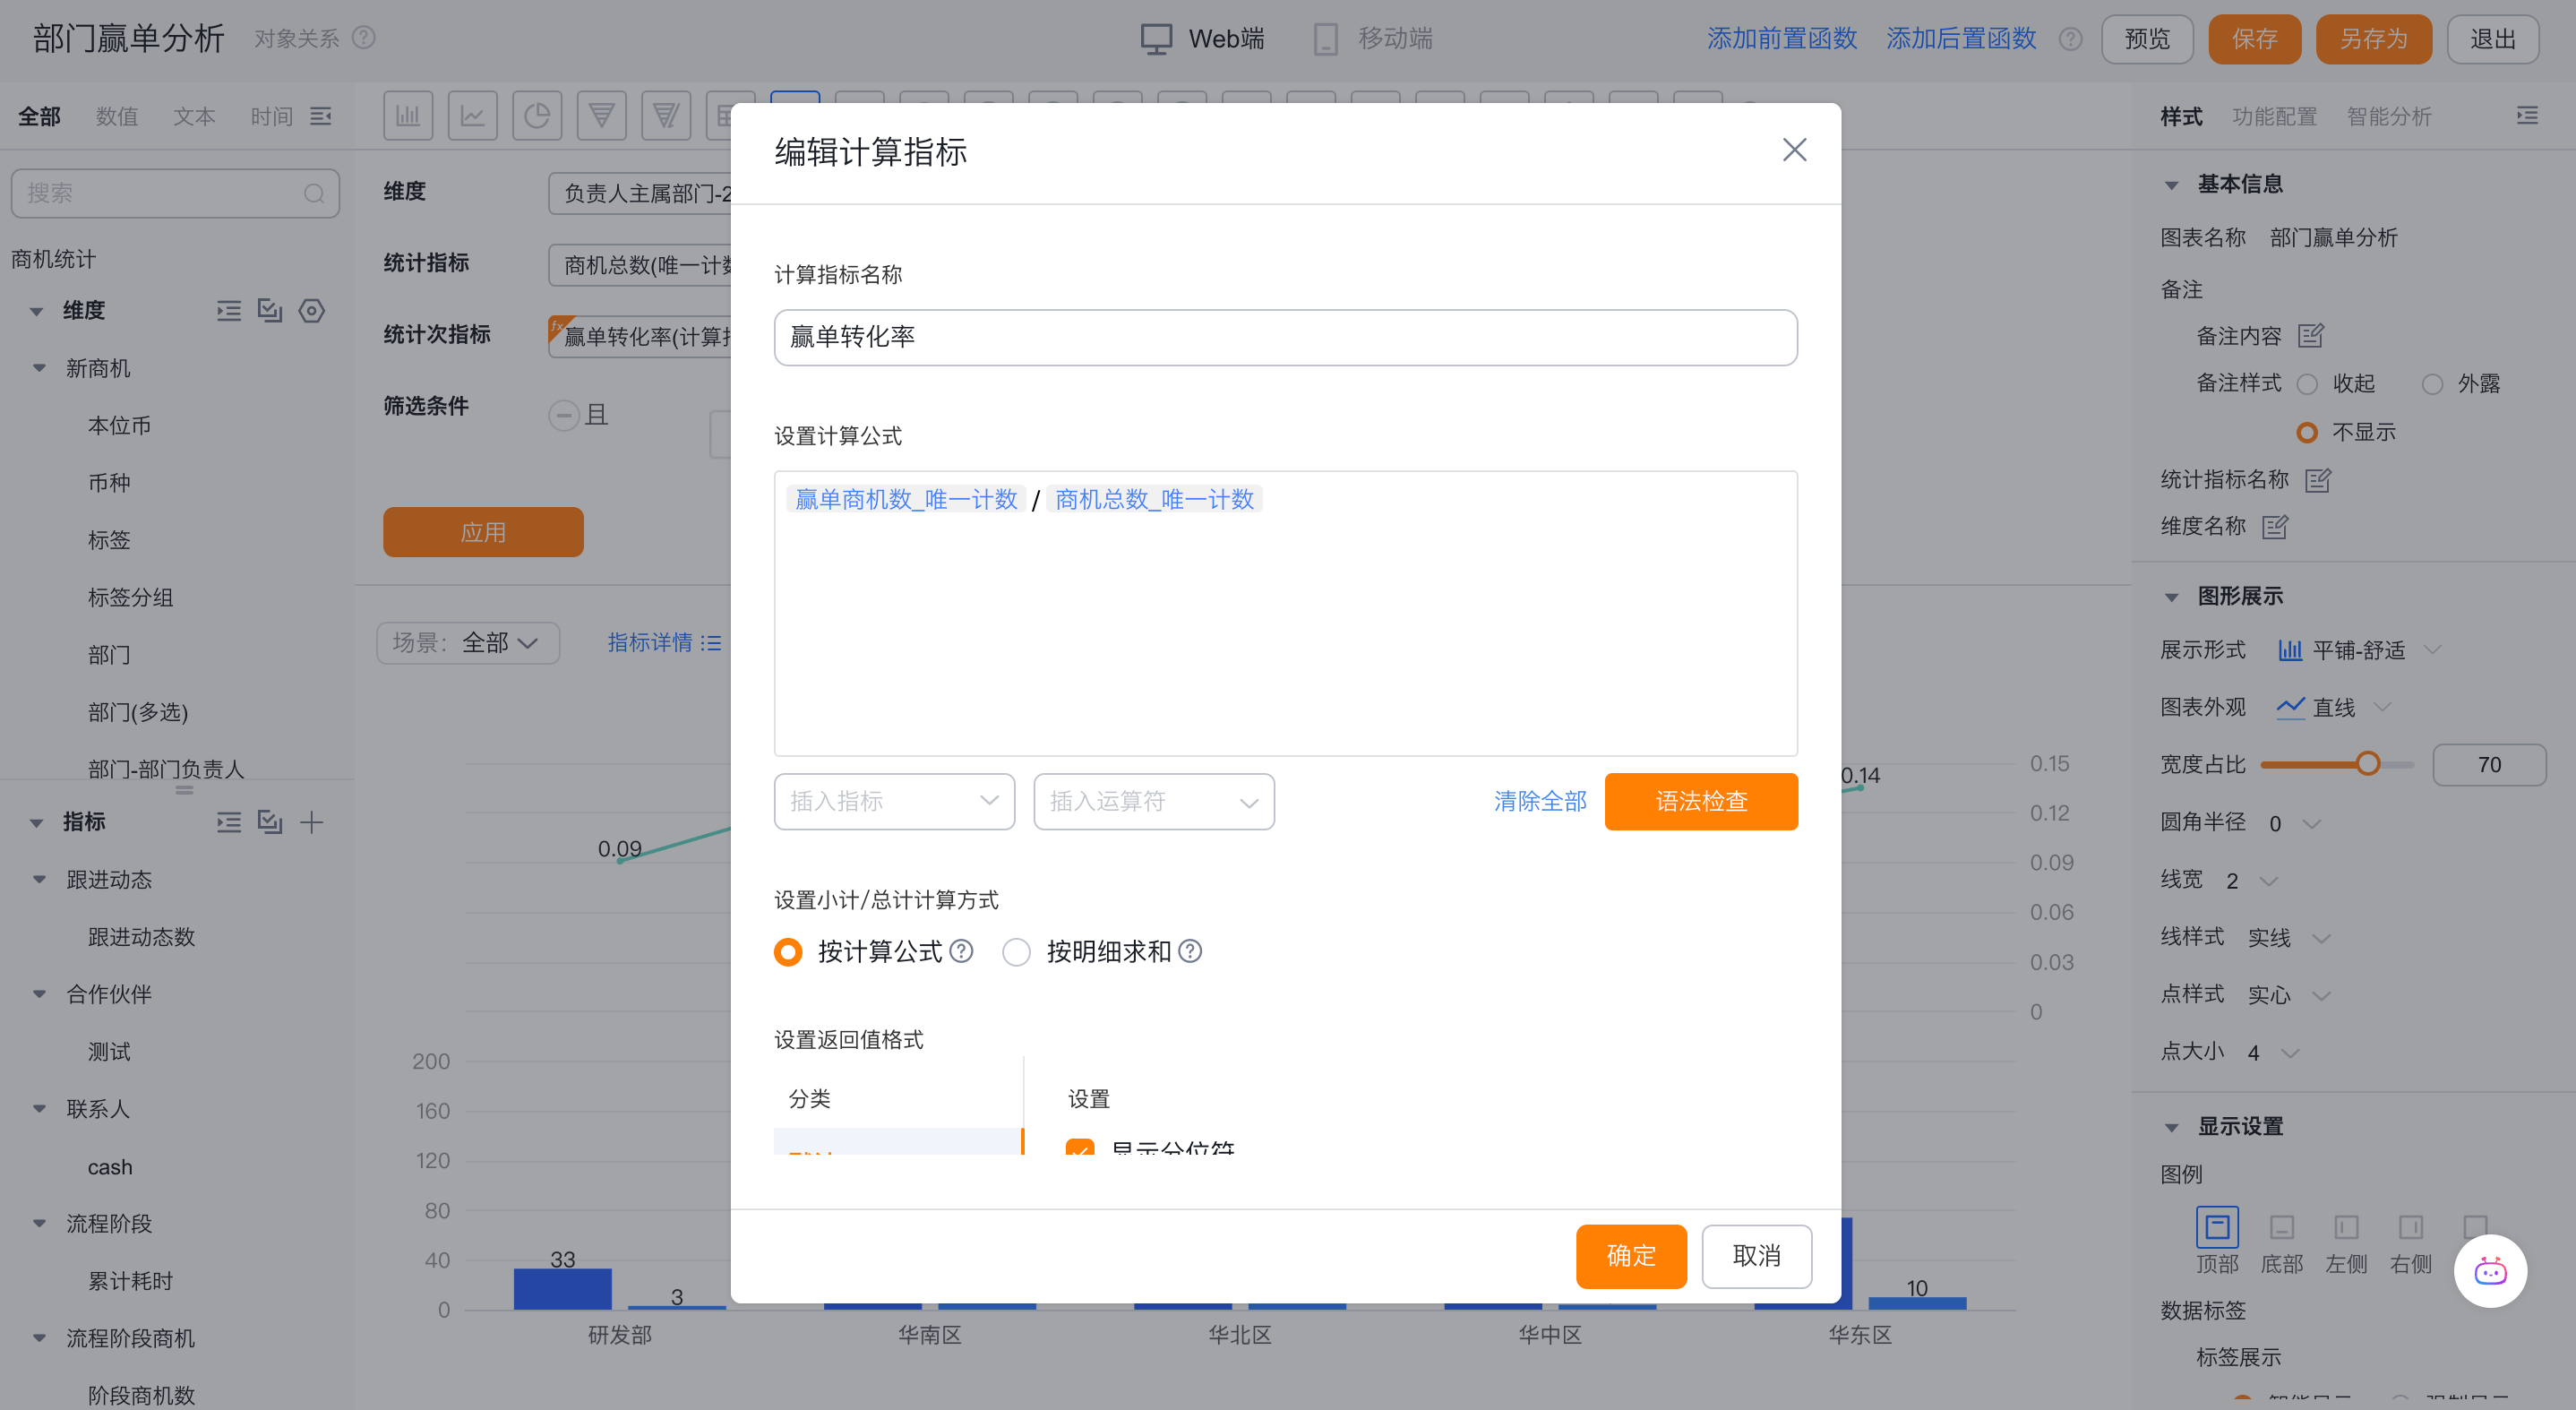The height and width of the screenshot is (1410, 2576).
Task: Open the 插入运算符 dropdown
Action: pyautogui.click(x=1153, y=801)
